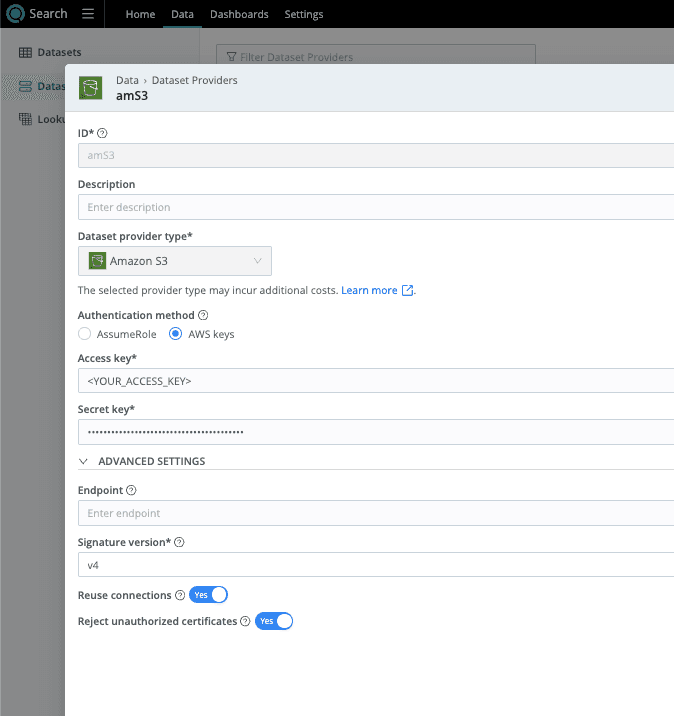Click the Description input field
Image resolution: width=674 pixels, height=716 pixels.
375,207
